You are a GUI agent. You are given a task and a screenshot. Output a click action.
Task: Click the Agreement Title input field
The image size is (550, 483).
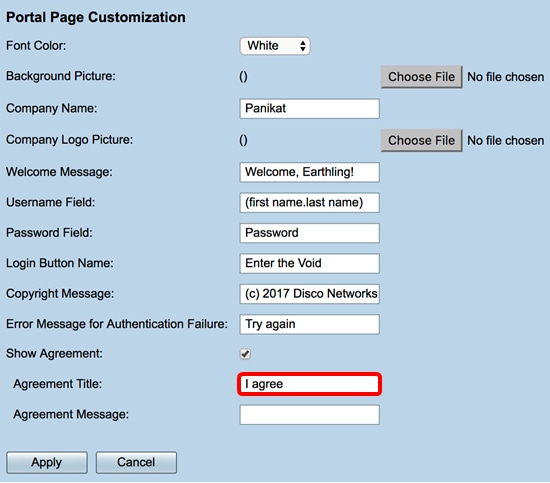[x=309, y=384]
